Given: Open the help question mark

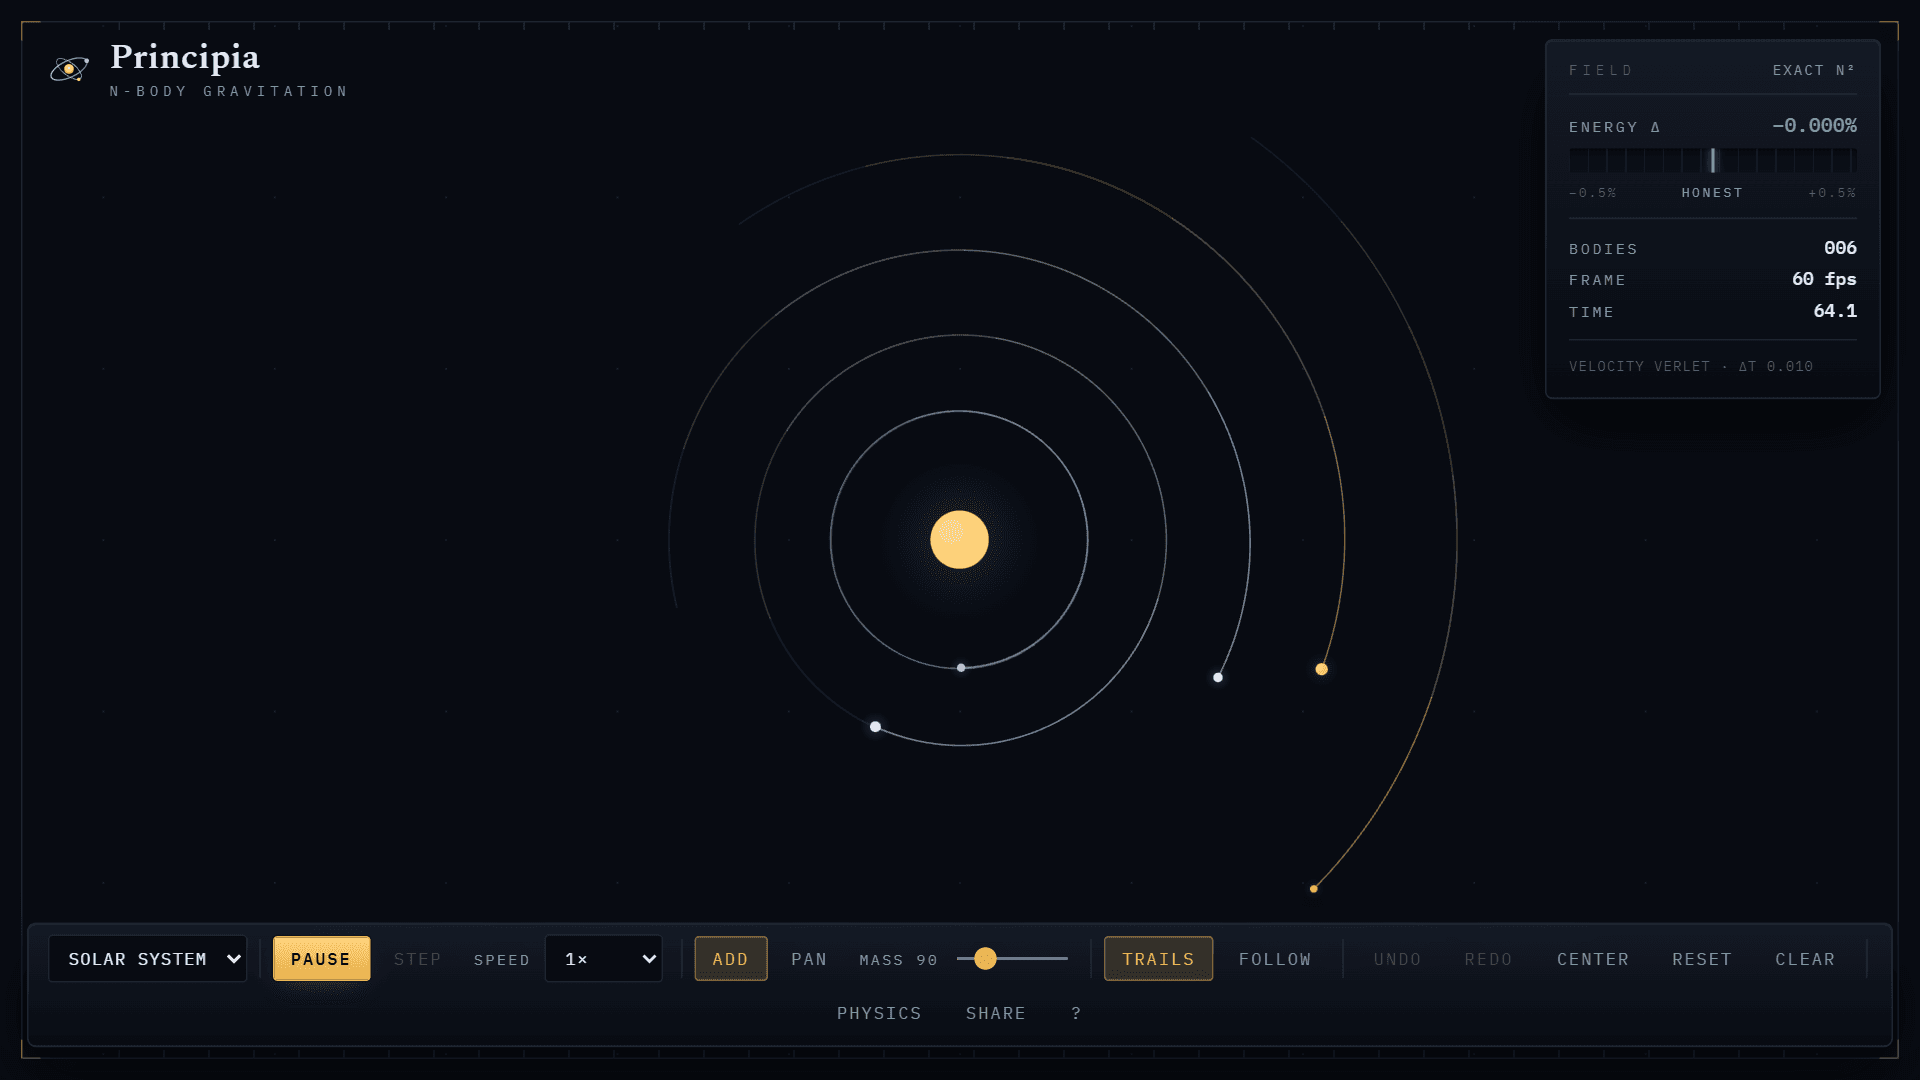Looking at the screenshot, I should (x=1076, y=1013).
